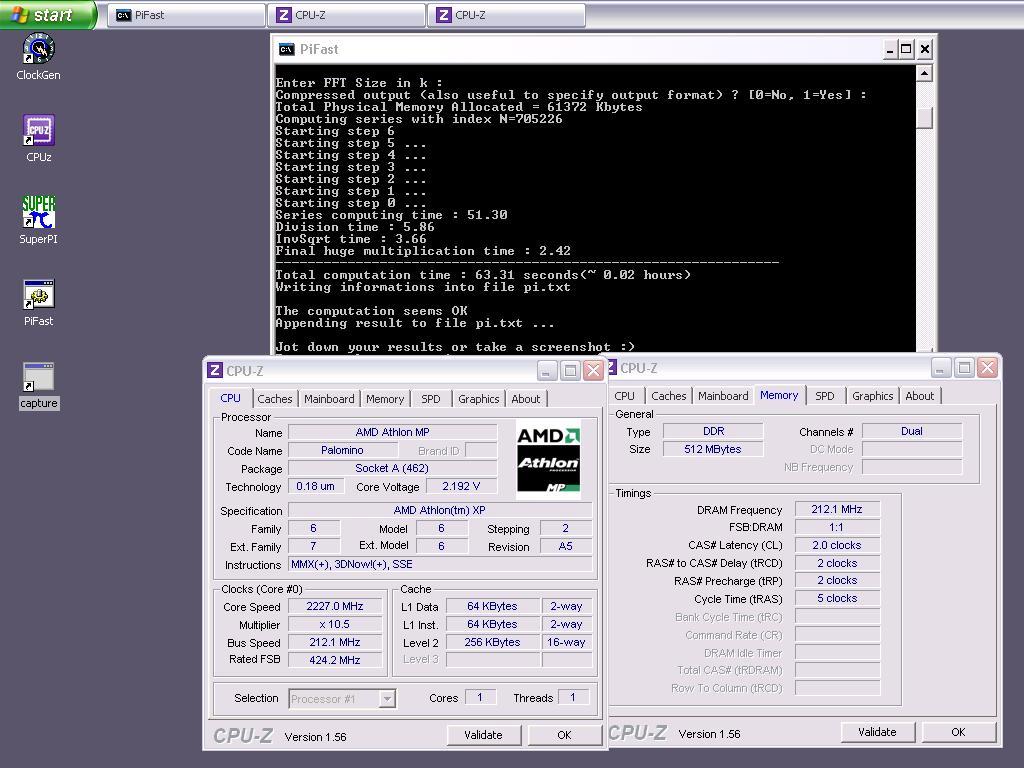Click the AMD Athlon MP logo
Screen dimensions: 1024x768
click(x=548, y=460)
